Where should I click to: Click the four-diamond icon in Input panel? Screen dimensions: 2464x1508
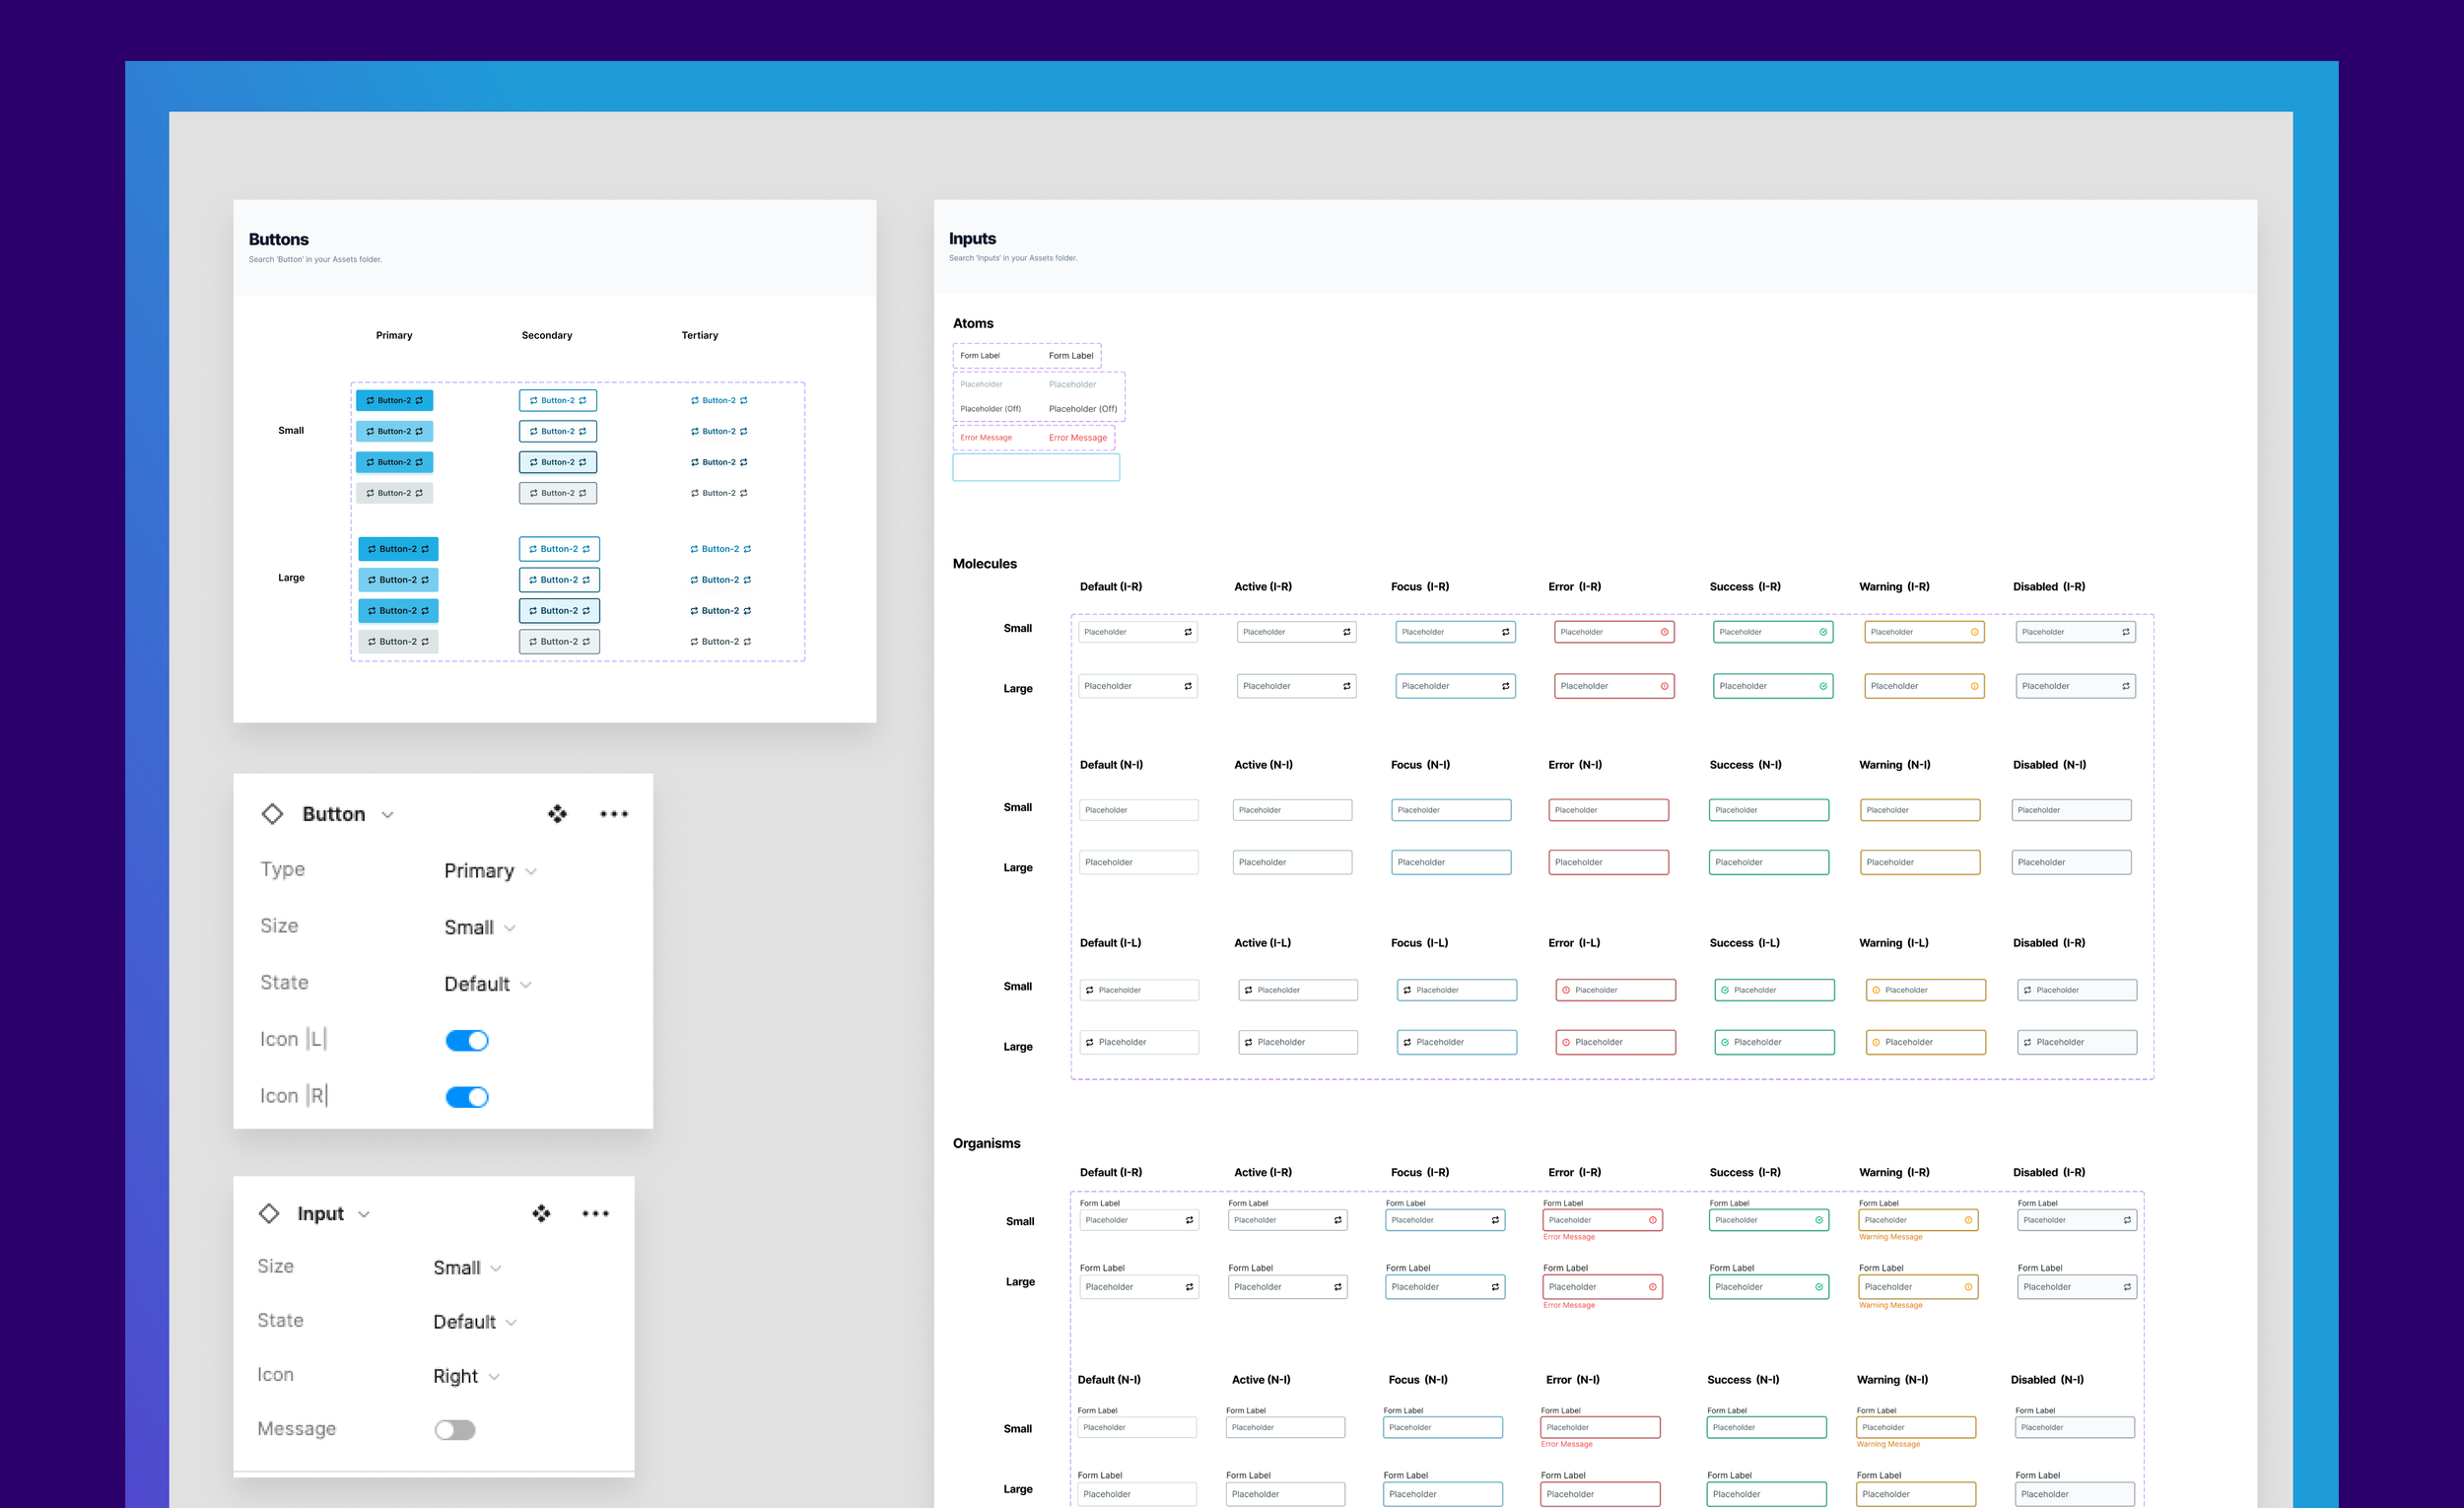pyautogui.click(x=541, y=1213)
